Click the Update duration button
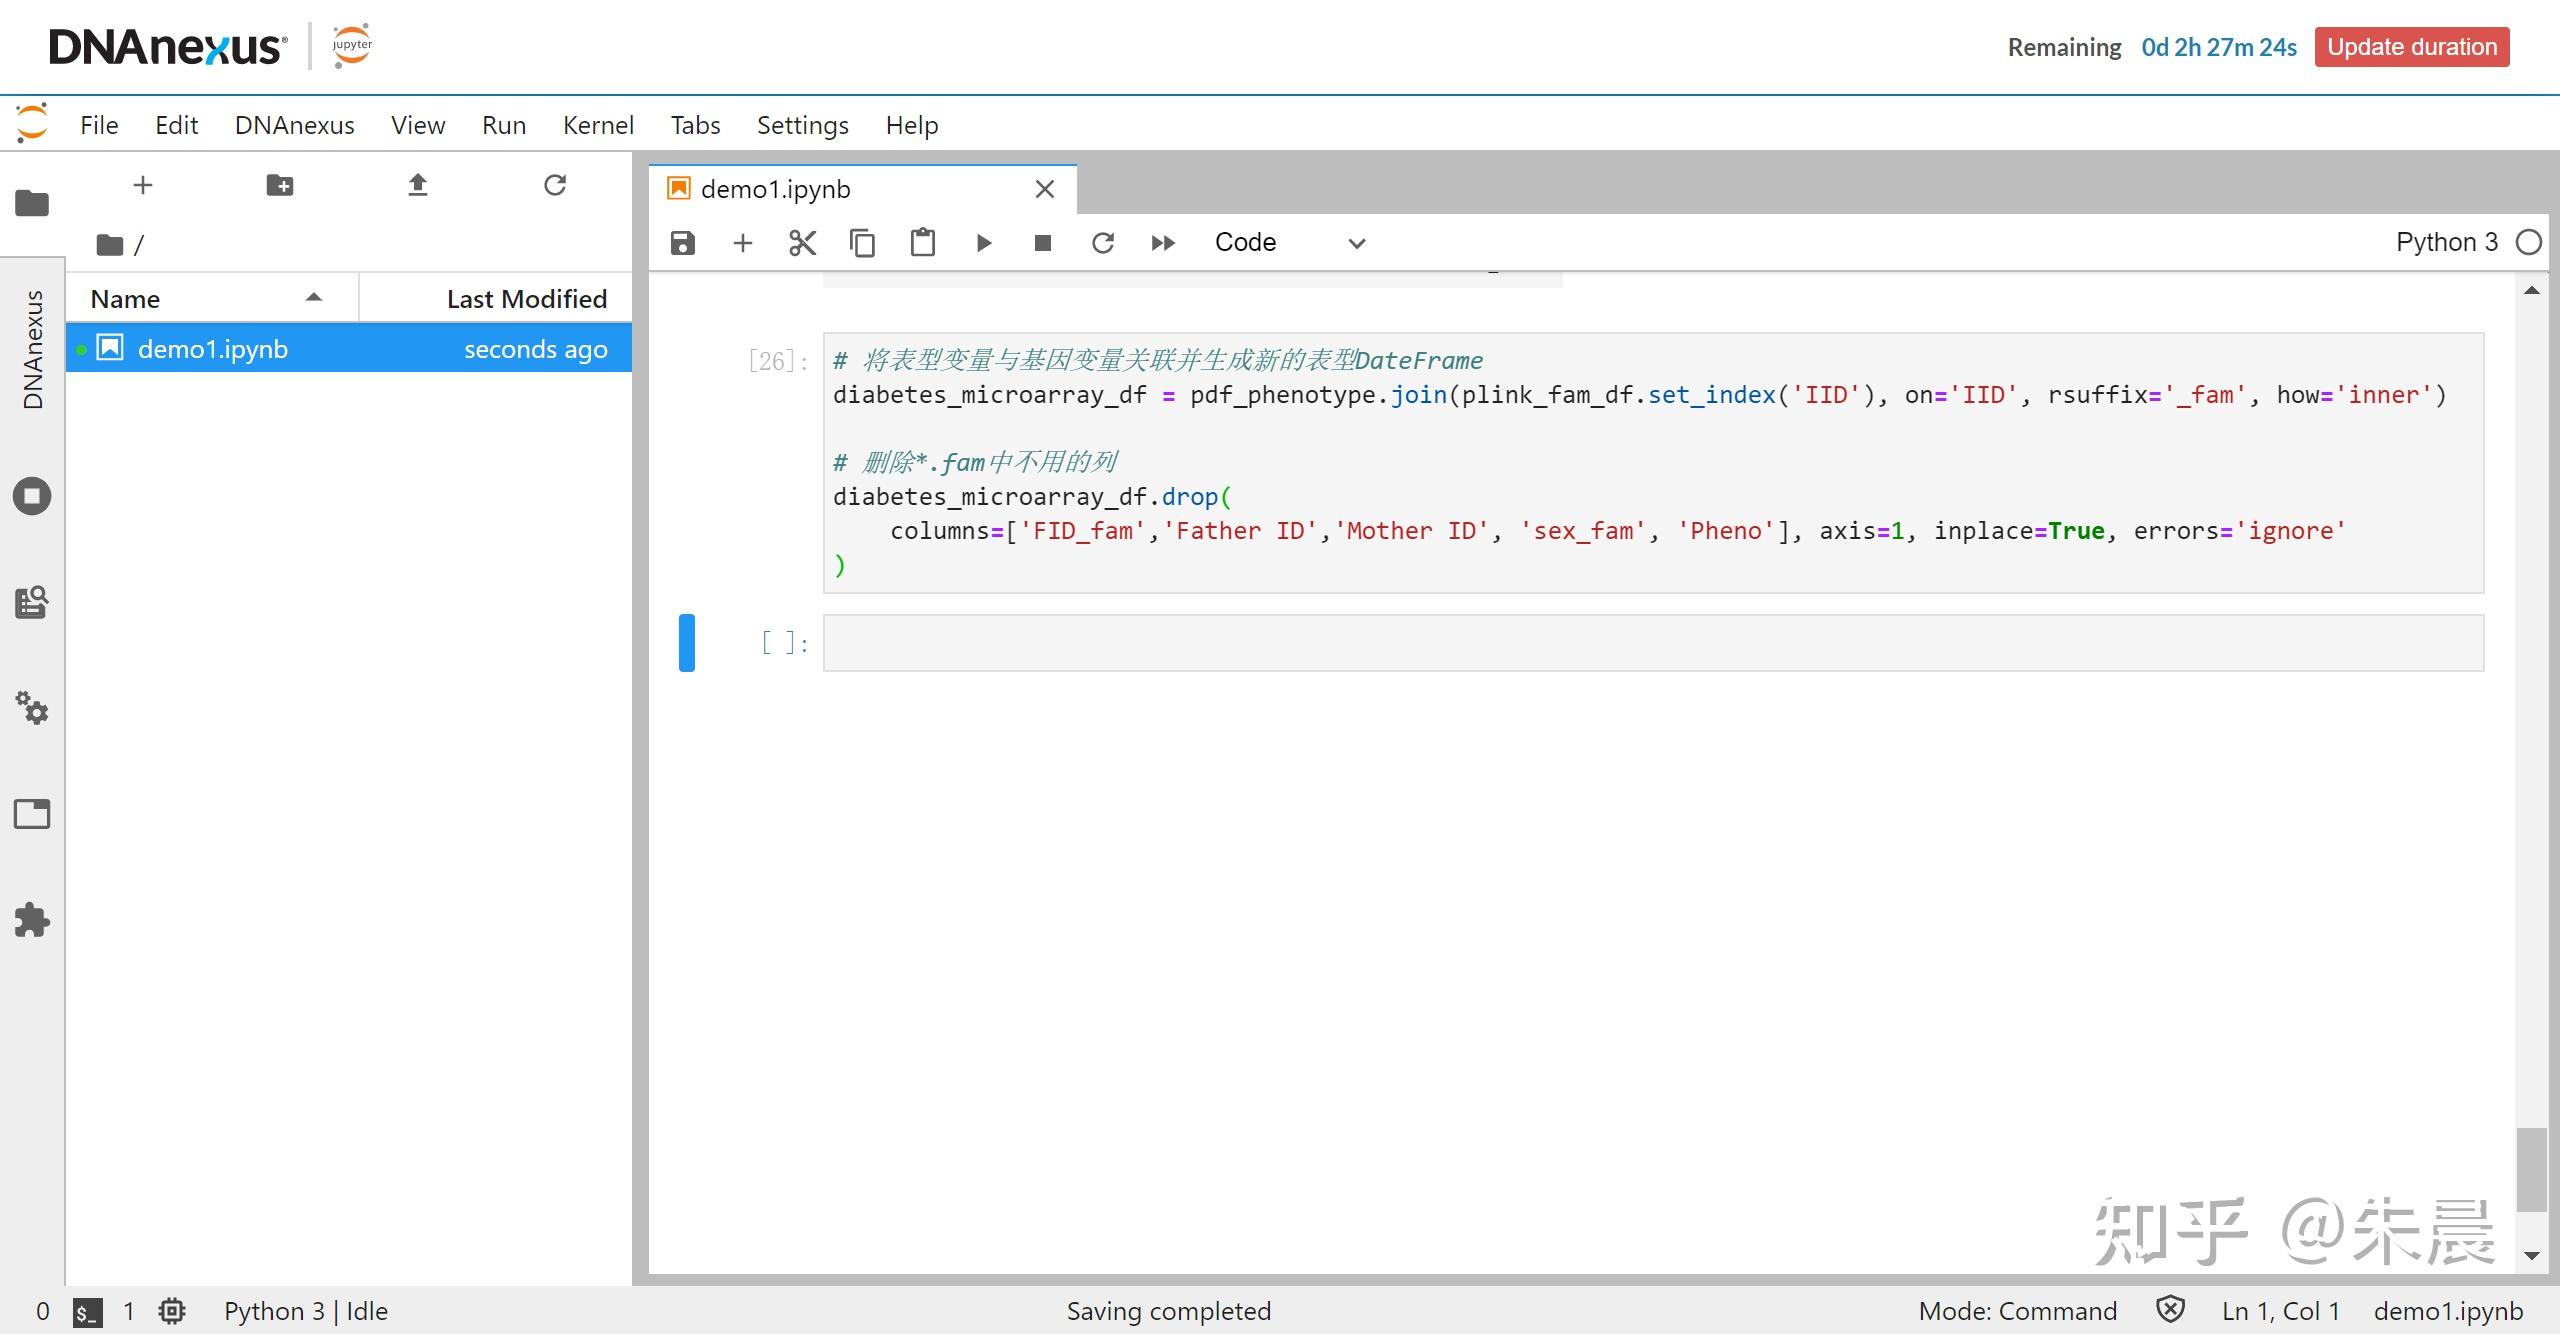 coord(2411,47)
